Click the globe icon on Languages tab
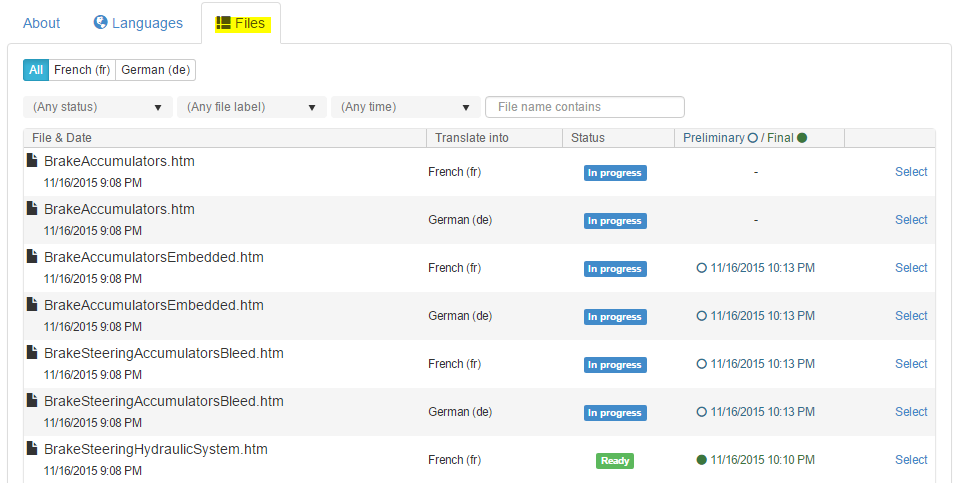958x483 pixels. click(x=100, y=22)
